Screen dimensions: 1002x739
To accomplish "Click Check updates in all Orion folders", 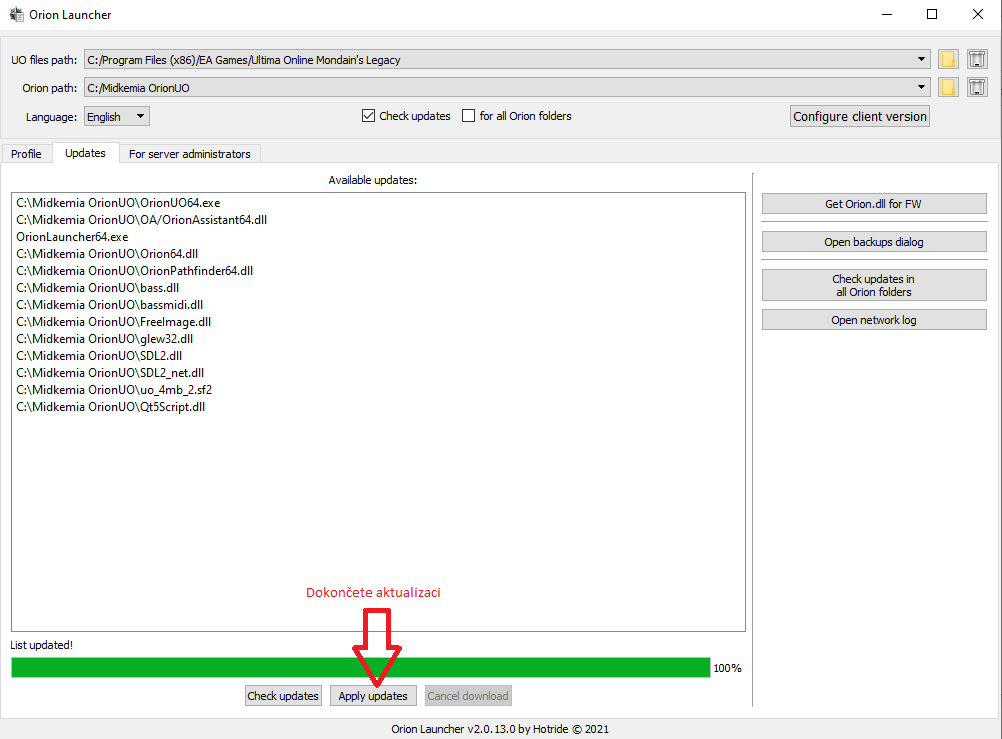I will coord(874,285).
